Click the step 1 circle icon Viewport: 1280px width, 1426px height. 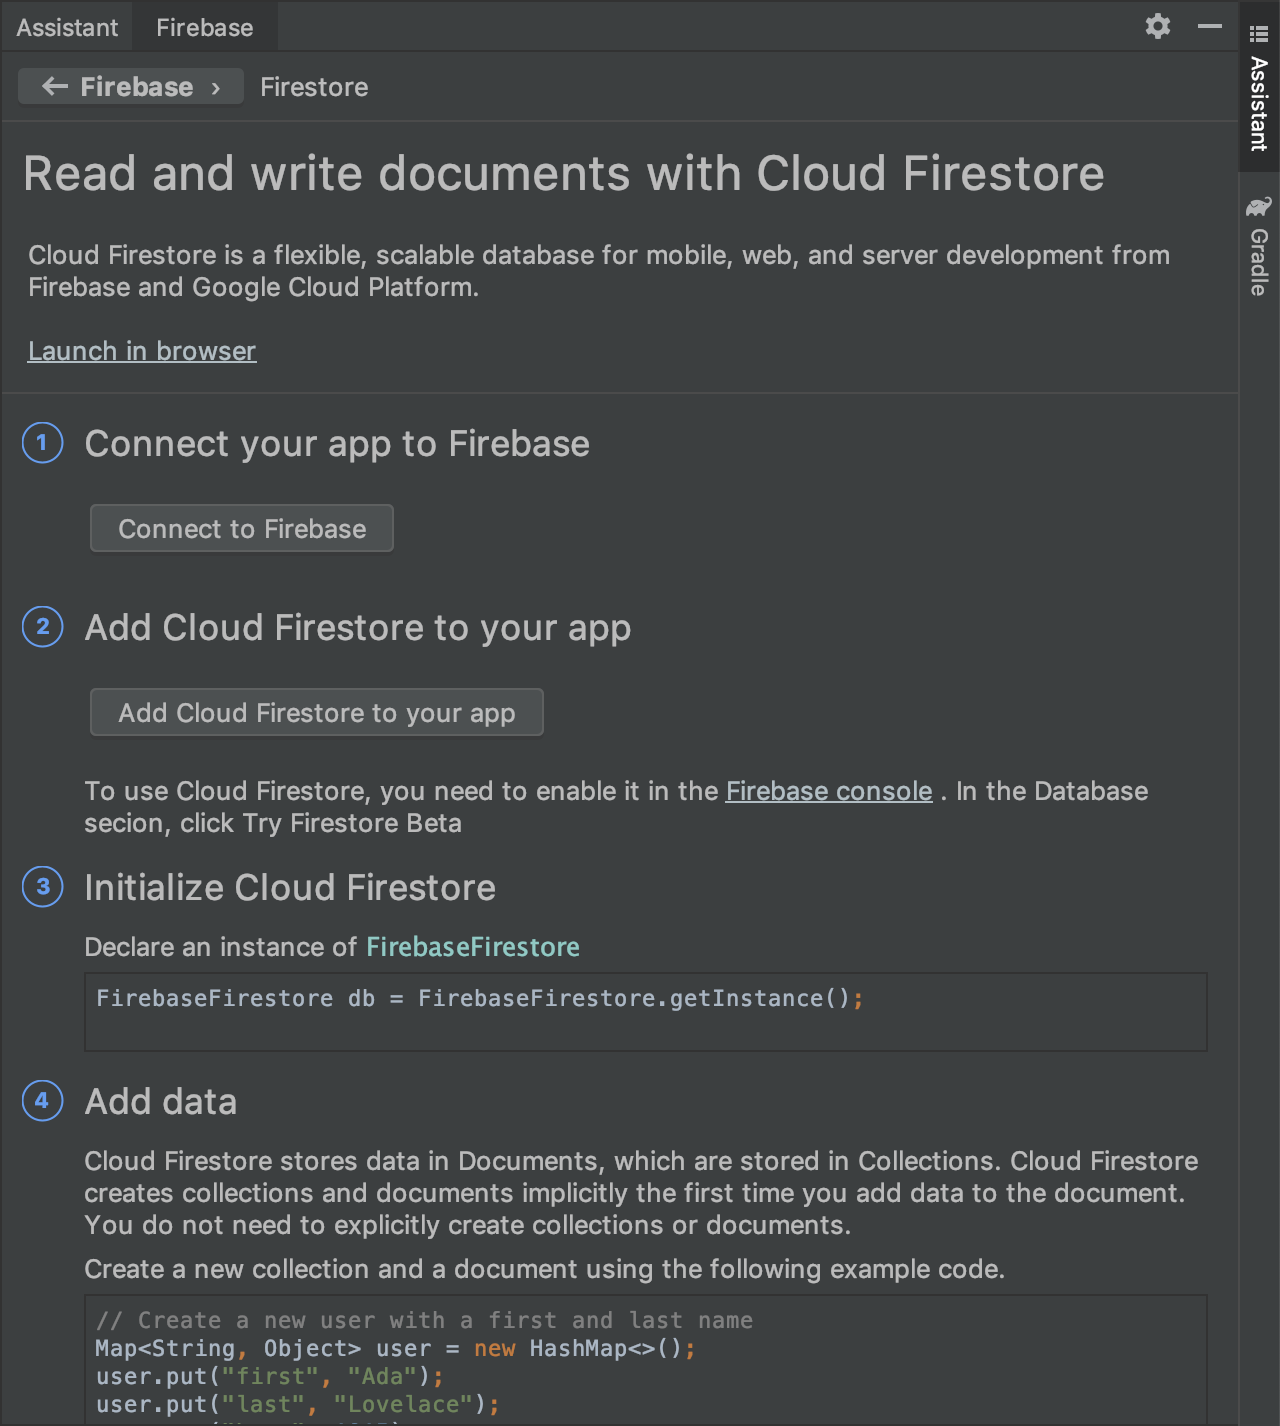tap(42, 443)
